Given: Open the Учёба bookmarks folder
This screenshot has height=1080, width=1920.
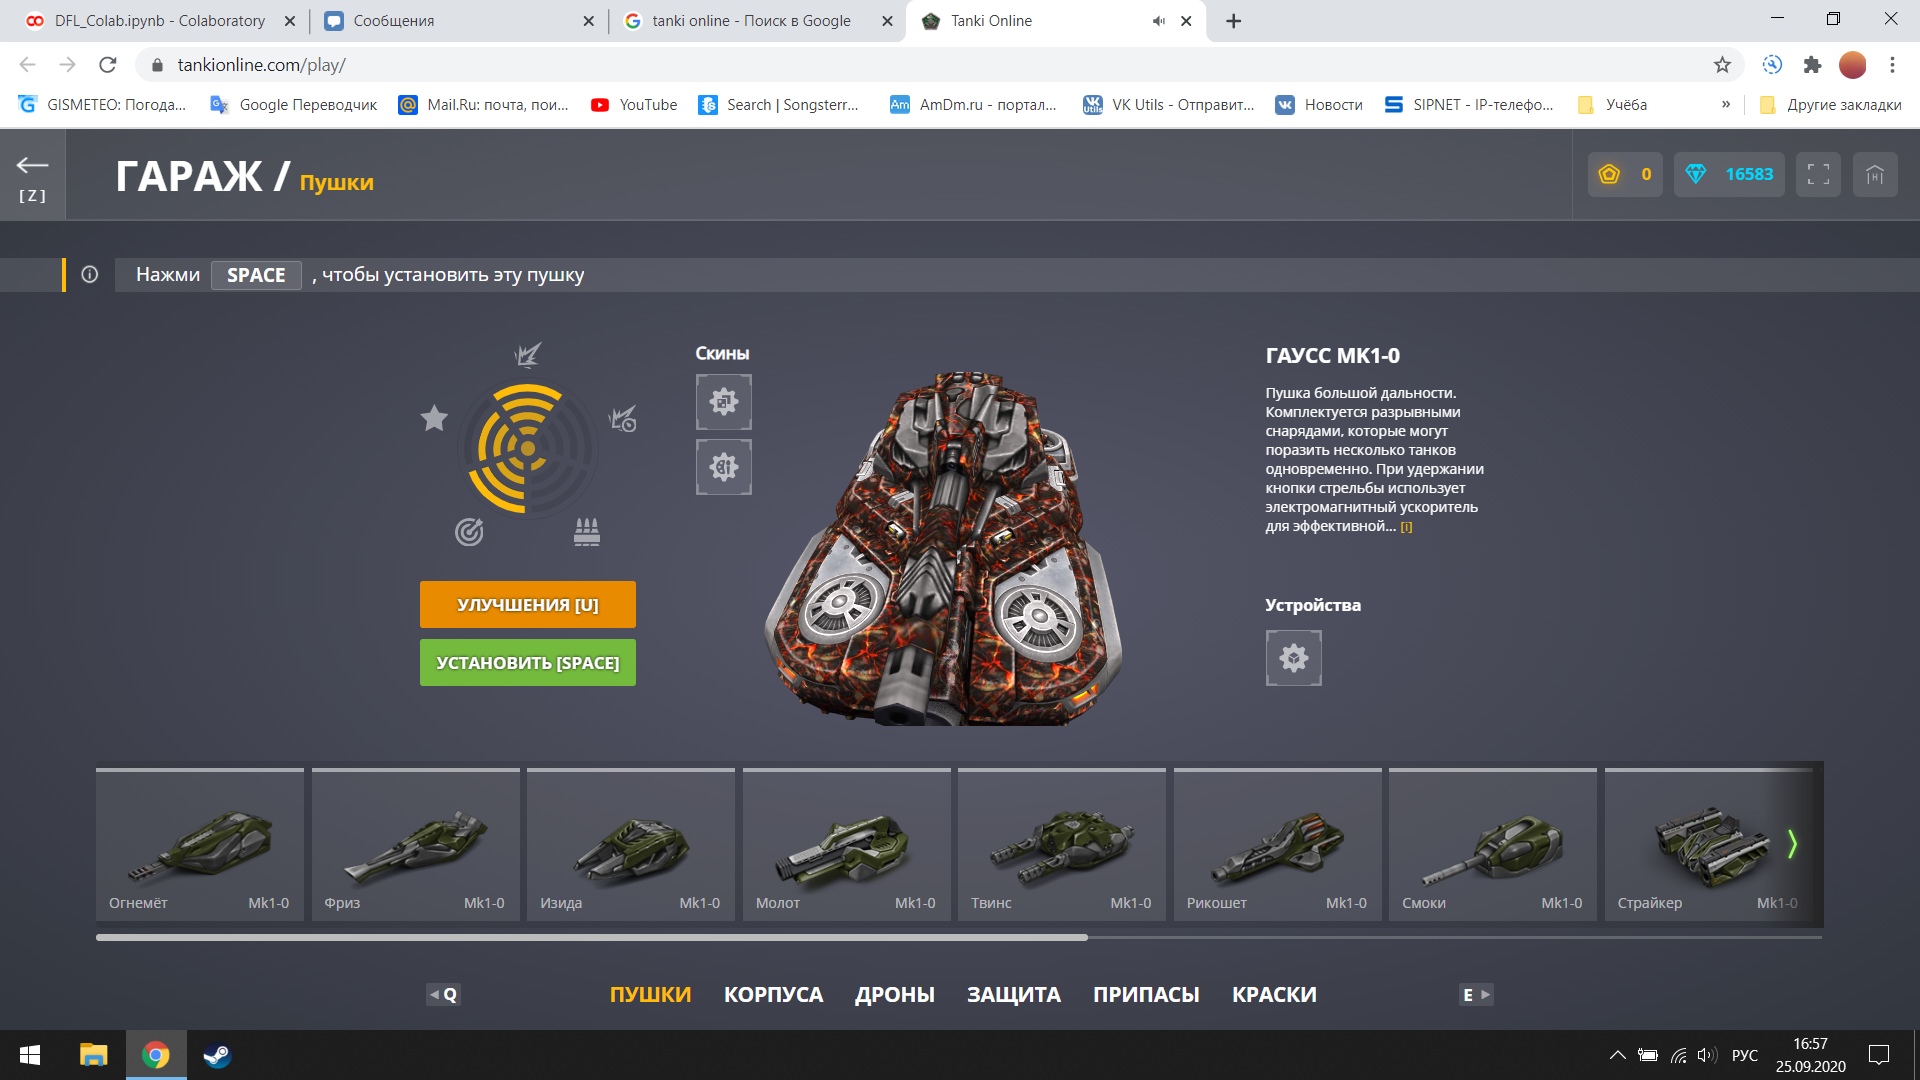Looking at the screenshot, I should point(1612,105).
